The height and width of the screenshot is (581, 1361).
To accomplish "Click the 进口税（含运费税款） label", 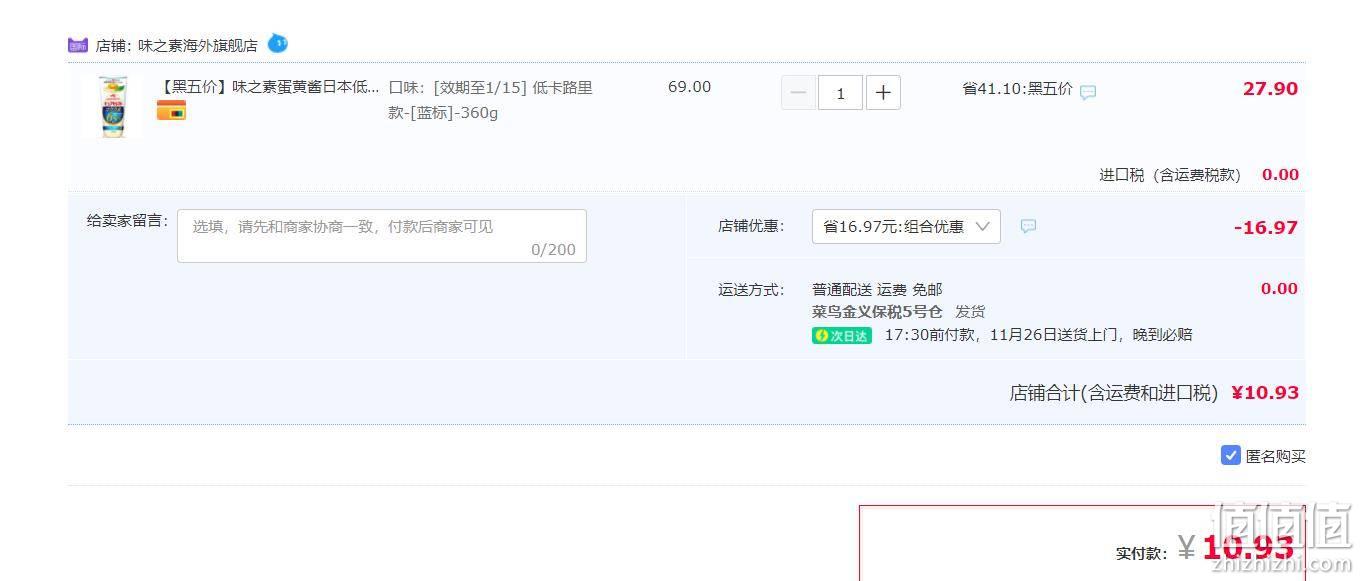I will coord(1170,175).
